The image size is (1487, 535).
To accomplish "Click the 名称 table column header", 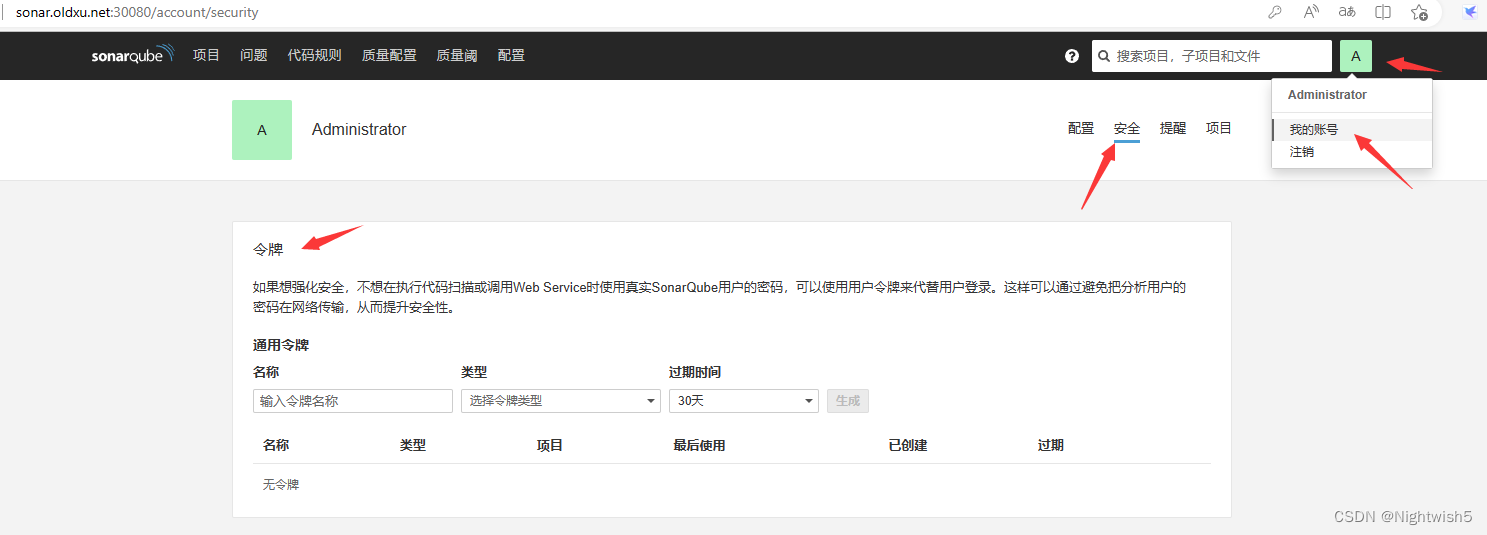I will click(276, 445).
